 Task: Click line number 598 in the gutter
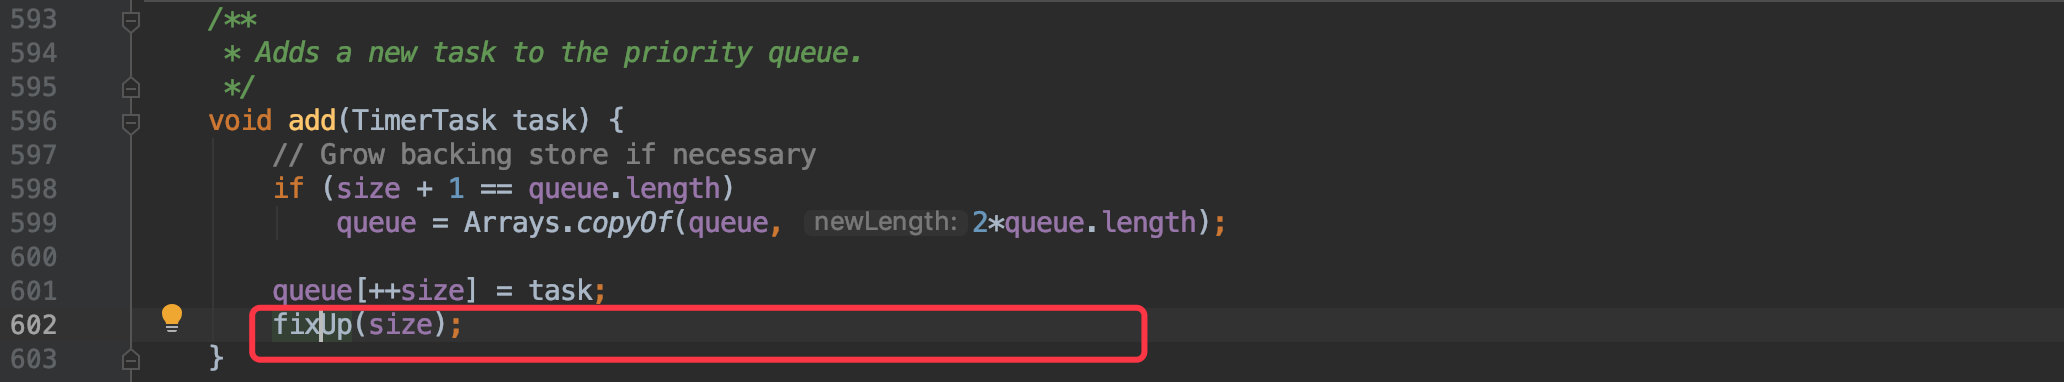[x=33, y=189]
